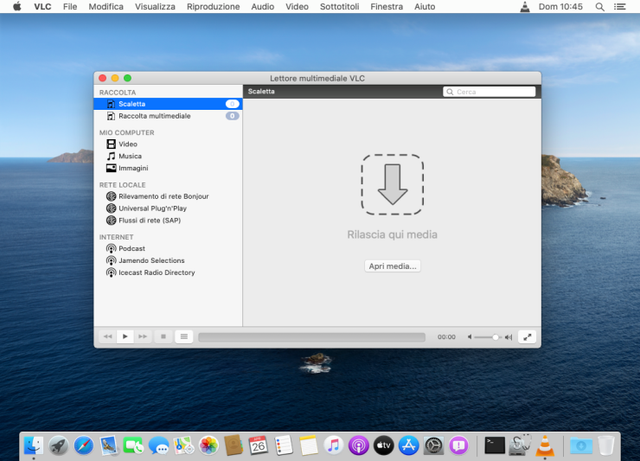Screen dimensions: 640x461
Task: Click the Apri media... button
Action: click(x=392, y=266)
